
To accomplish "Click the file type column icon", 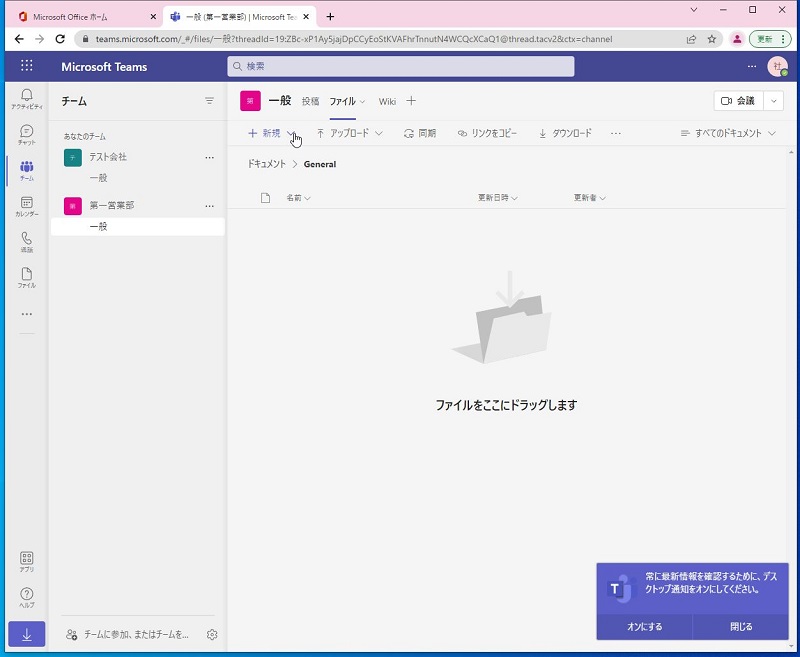I will click(265, 198).
